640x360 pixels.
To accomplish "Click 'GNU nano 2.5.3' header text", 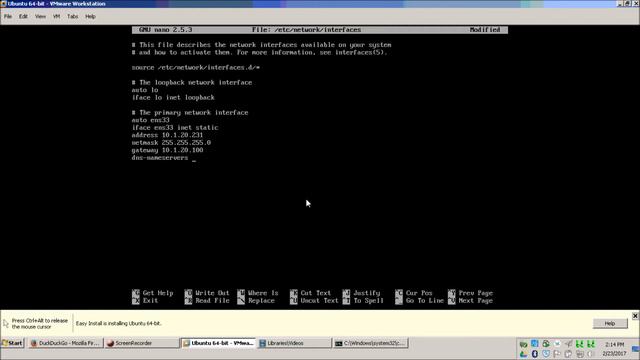I will [165, 30].
